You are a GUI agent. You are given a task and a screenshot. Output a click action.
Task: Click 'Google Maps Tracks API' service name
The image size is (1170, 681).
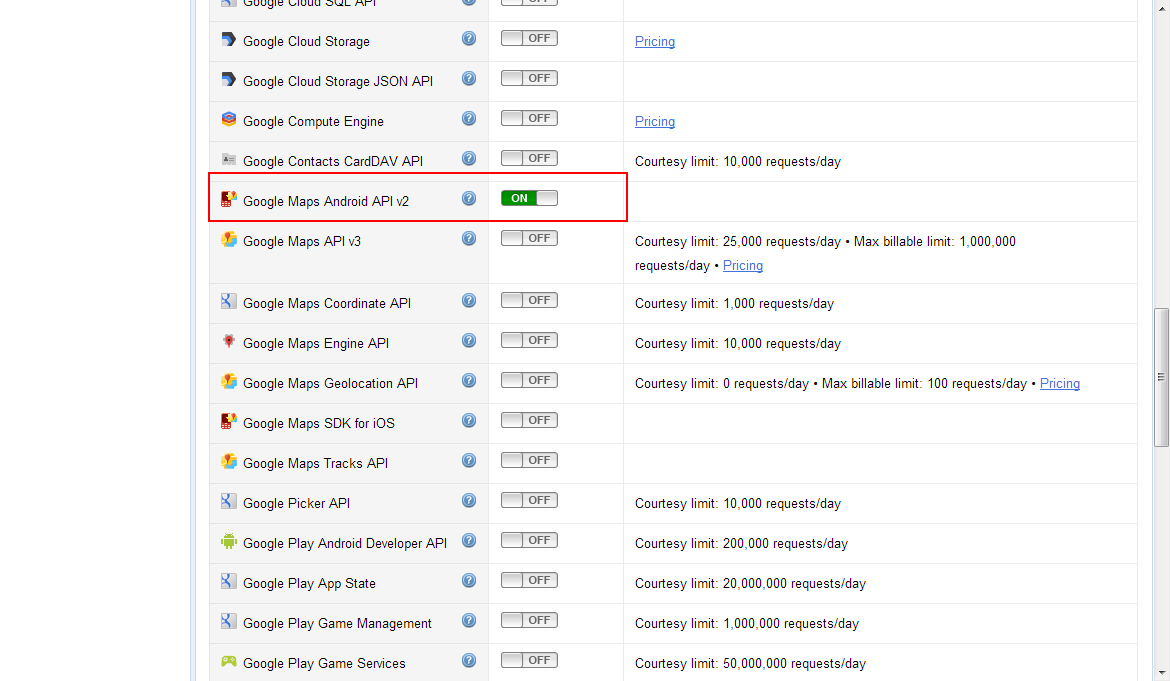[x=316, y=463]
